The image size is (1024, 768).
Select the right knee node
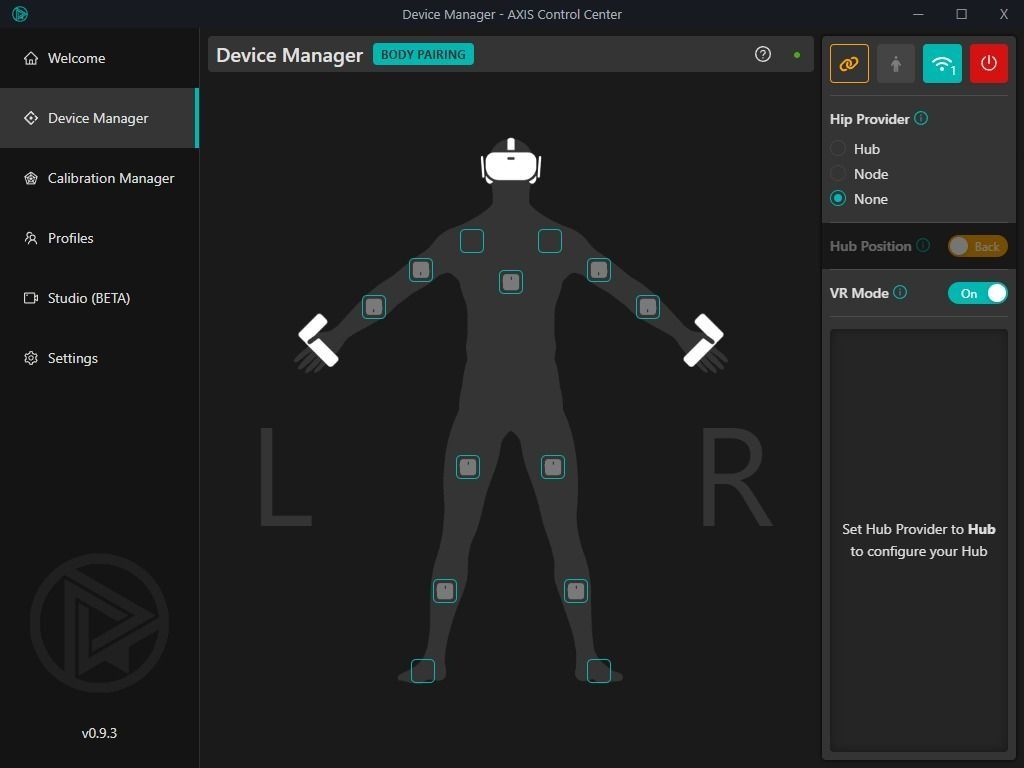tap(576, 591)
